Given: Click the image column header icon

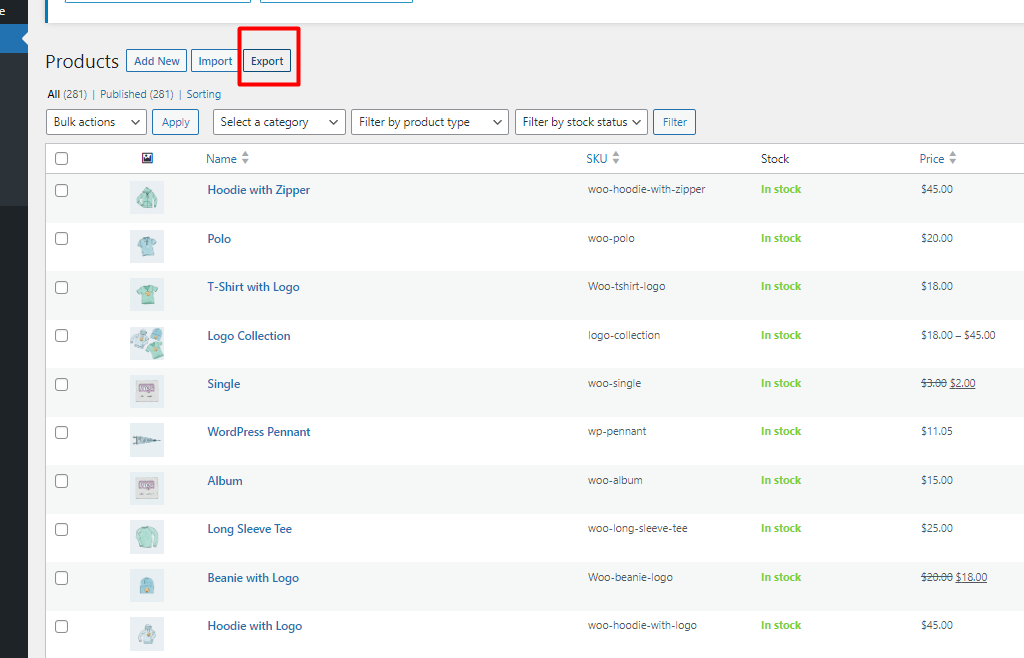Looking at the screenshot, I should tap(147, 158).
